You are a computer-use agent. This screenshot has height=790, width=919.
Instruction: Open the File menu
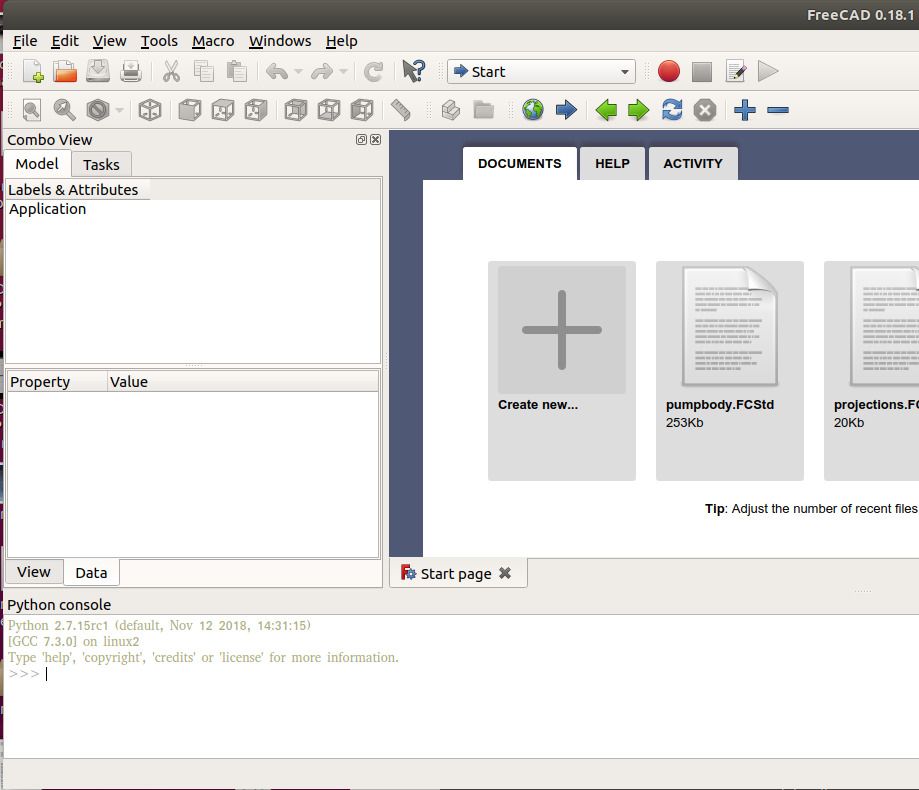coord(25,41)
